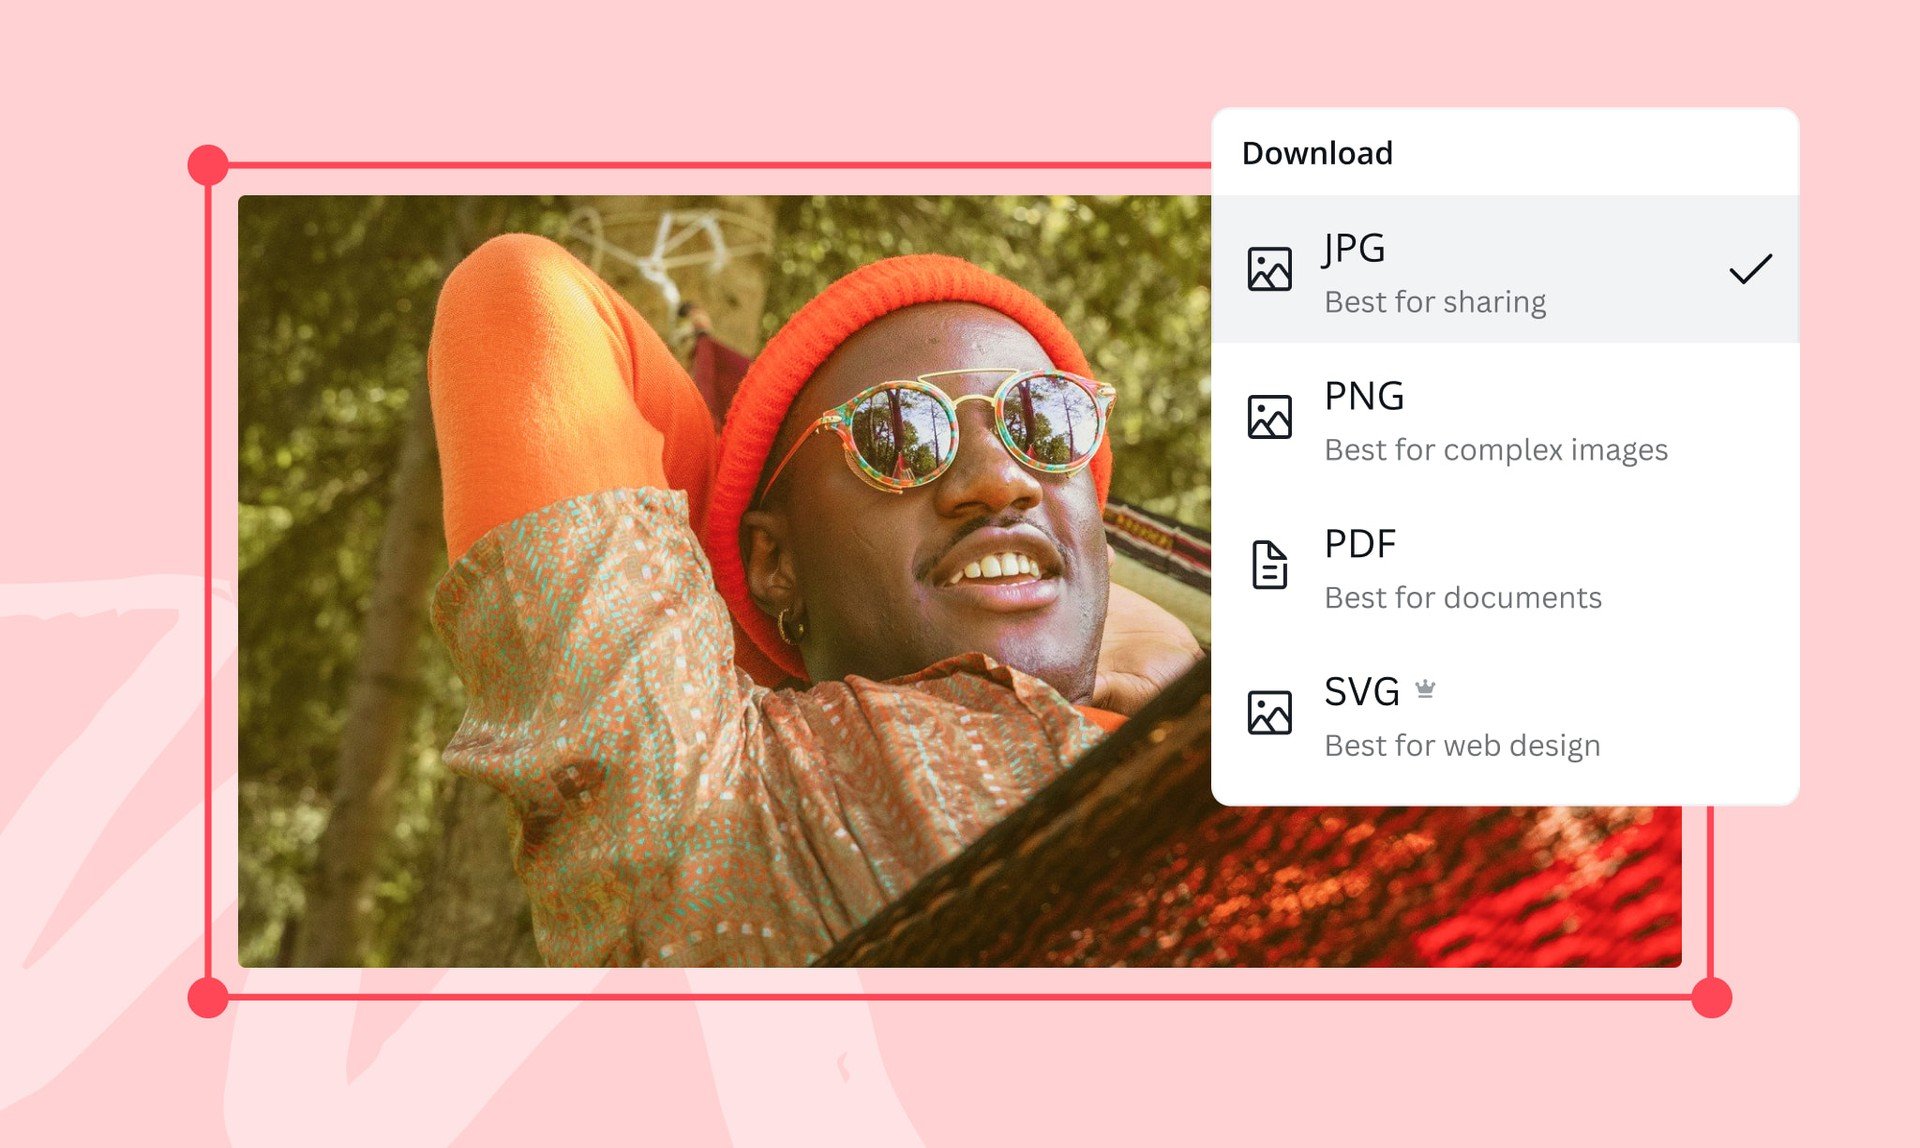Click the PDF document file icon
This screenshot has height=1148, width=1920.
(1269, 565)
